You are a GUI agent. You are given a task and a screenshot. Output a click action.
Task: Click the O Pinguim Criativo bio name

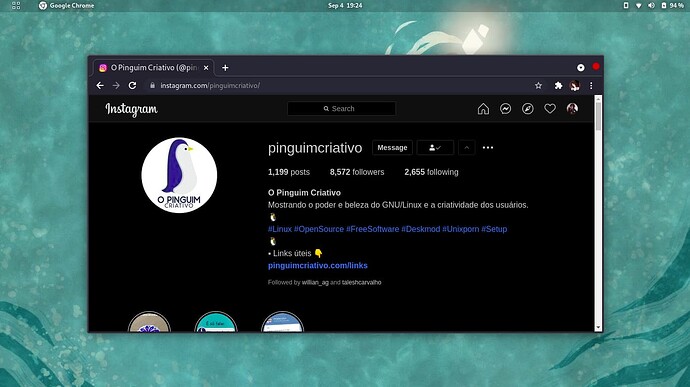pos(304,193)
